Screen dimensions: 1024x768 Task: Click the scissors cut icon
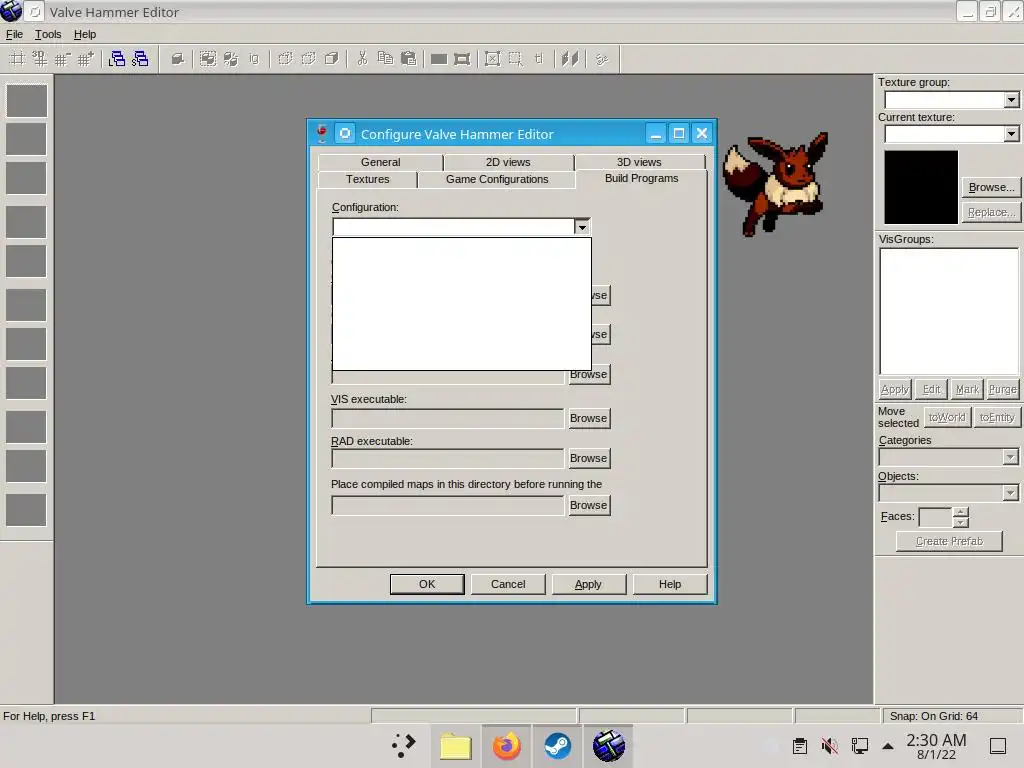click(x=362, y=59)
